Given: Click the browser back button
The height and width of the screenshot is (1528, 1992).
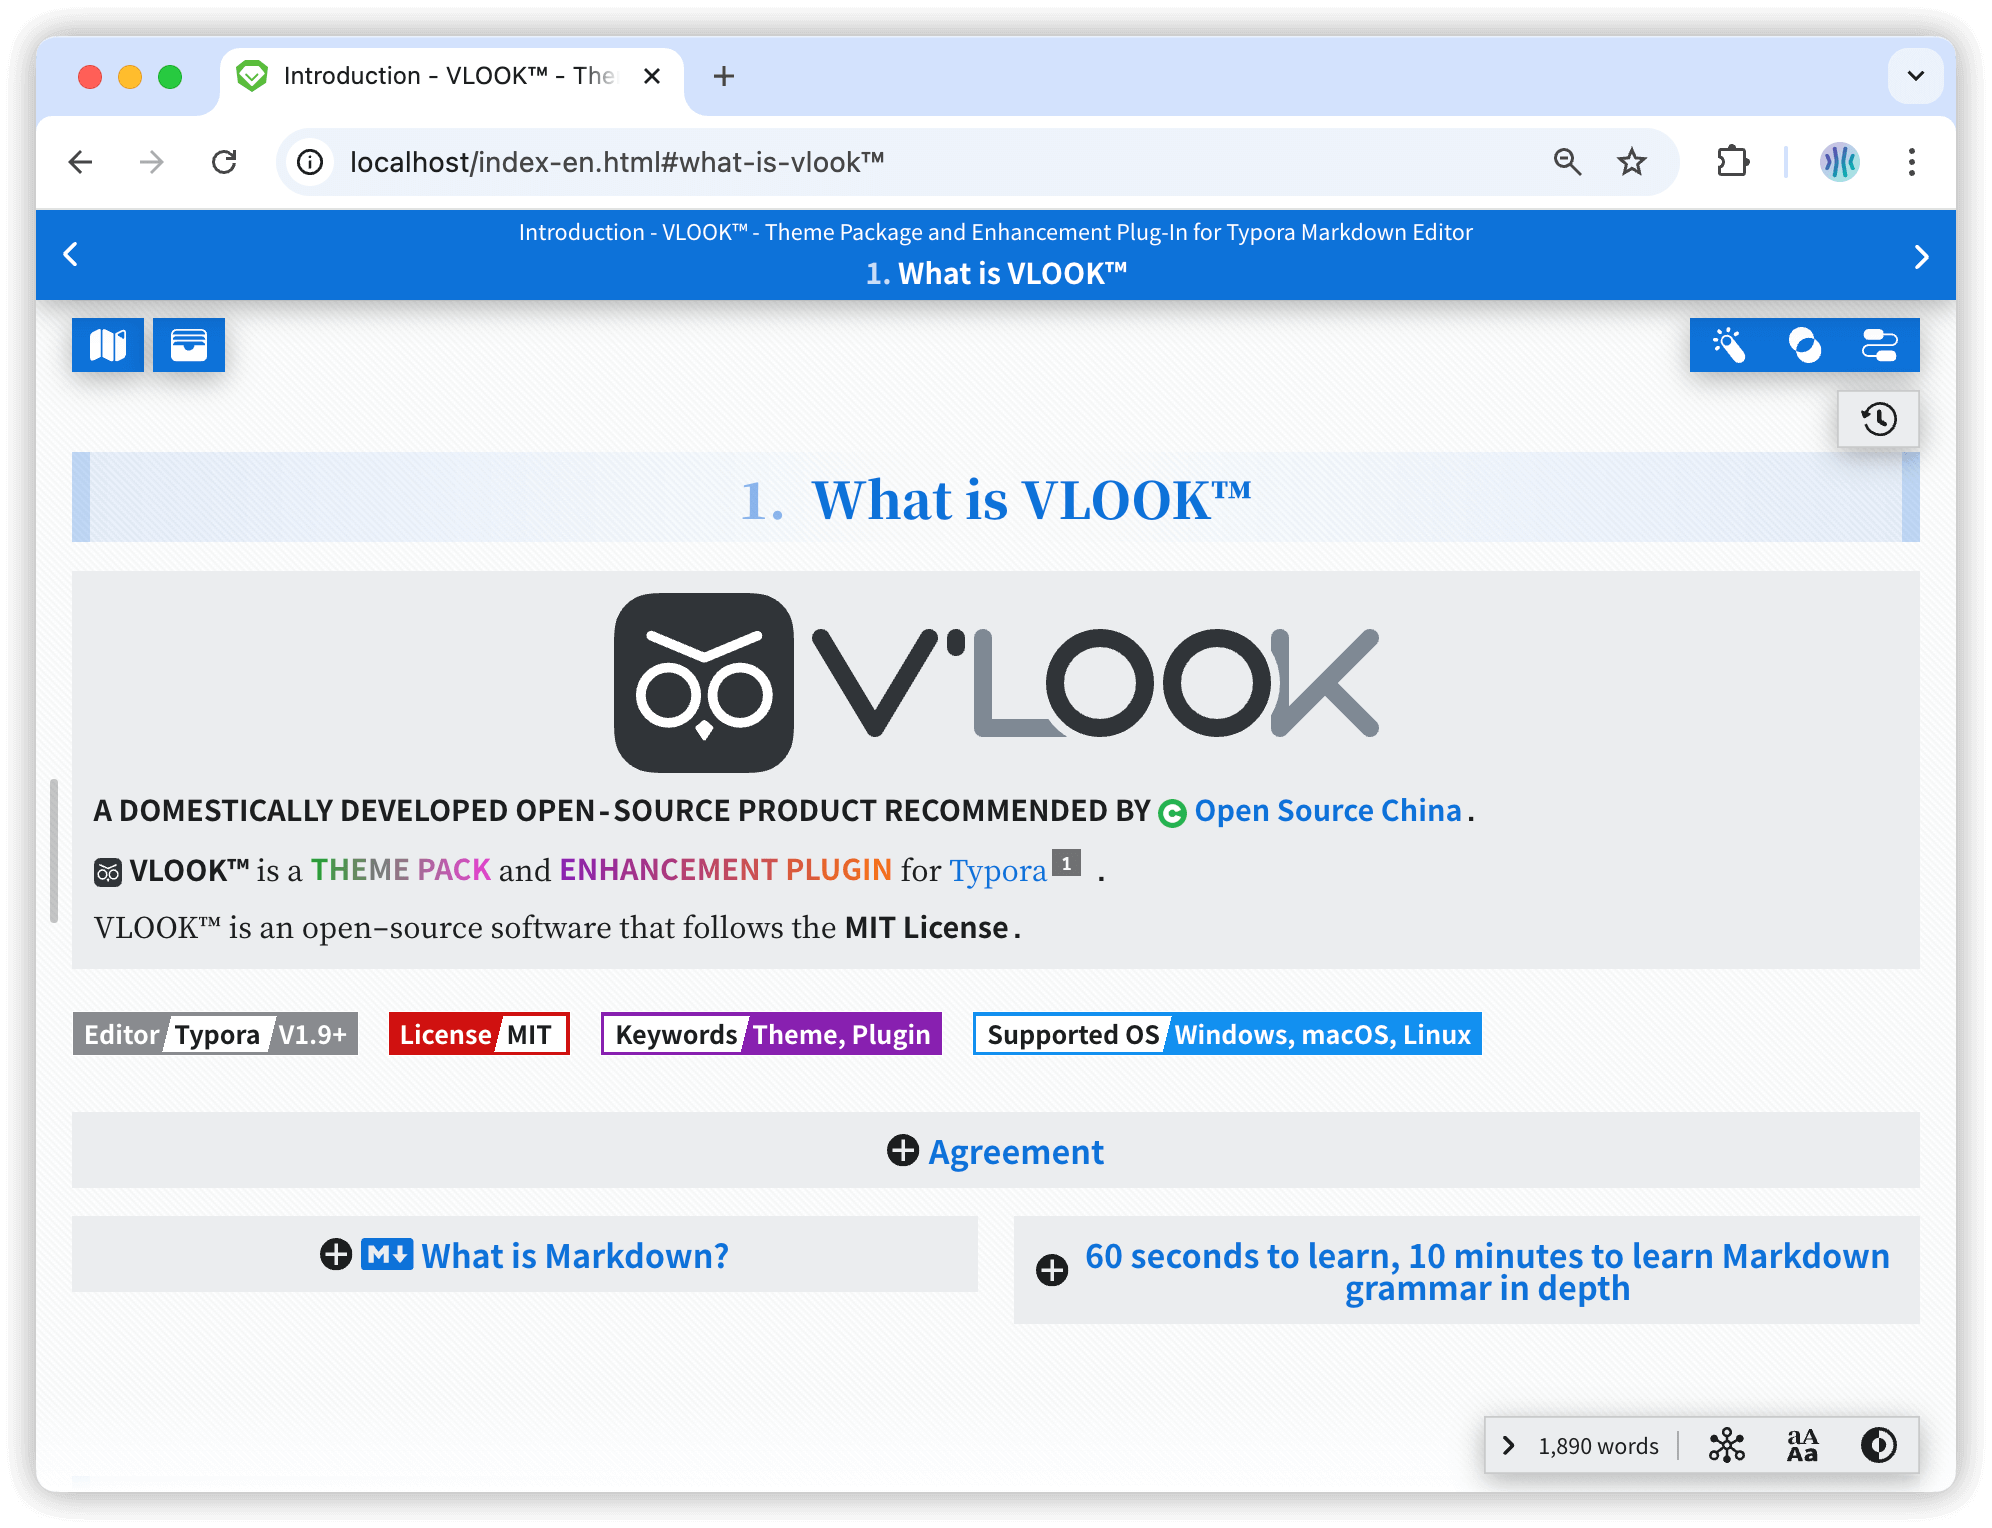Looking at the screenshot, I should click(x=80, y=162).
